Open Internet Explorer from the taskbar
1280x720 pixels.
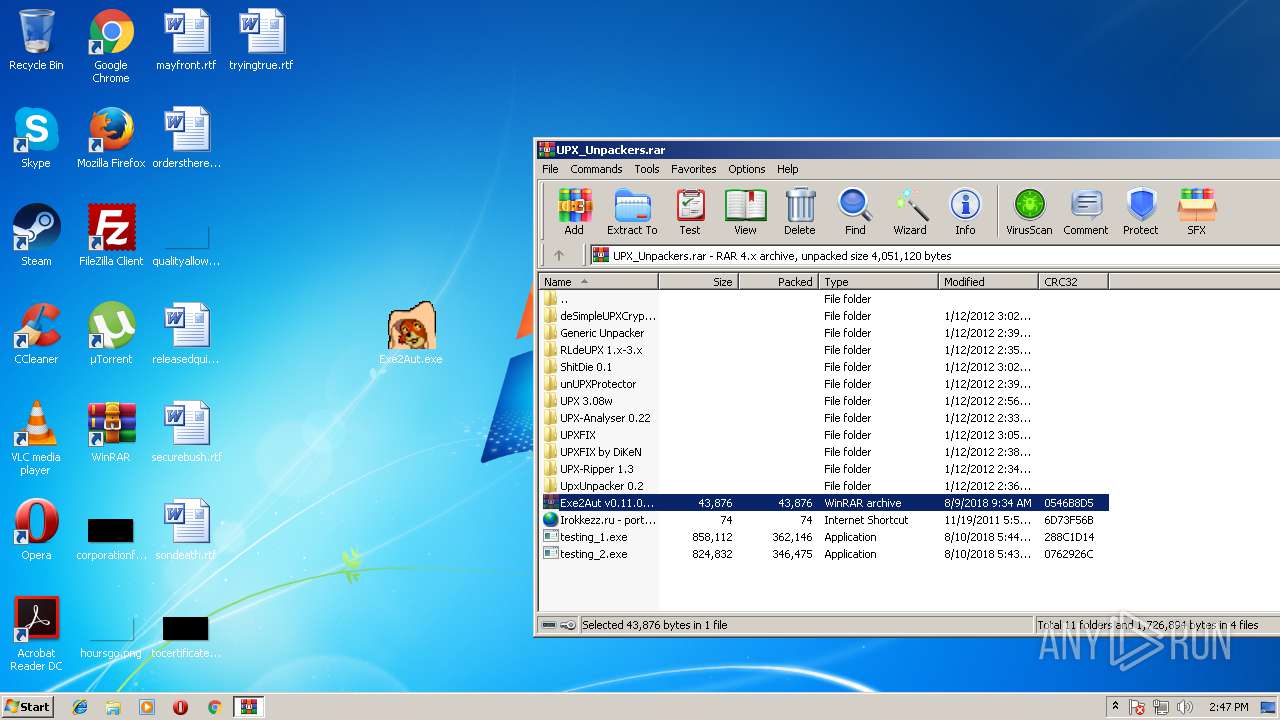tap(80, 707)
